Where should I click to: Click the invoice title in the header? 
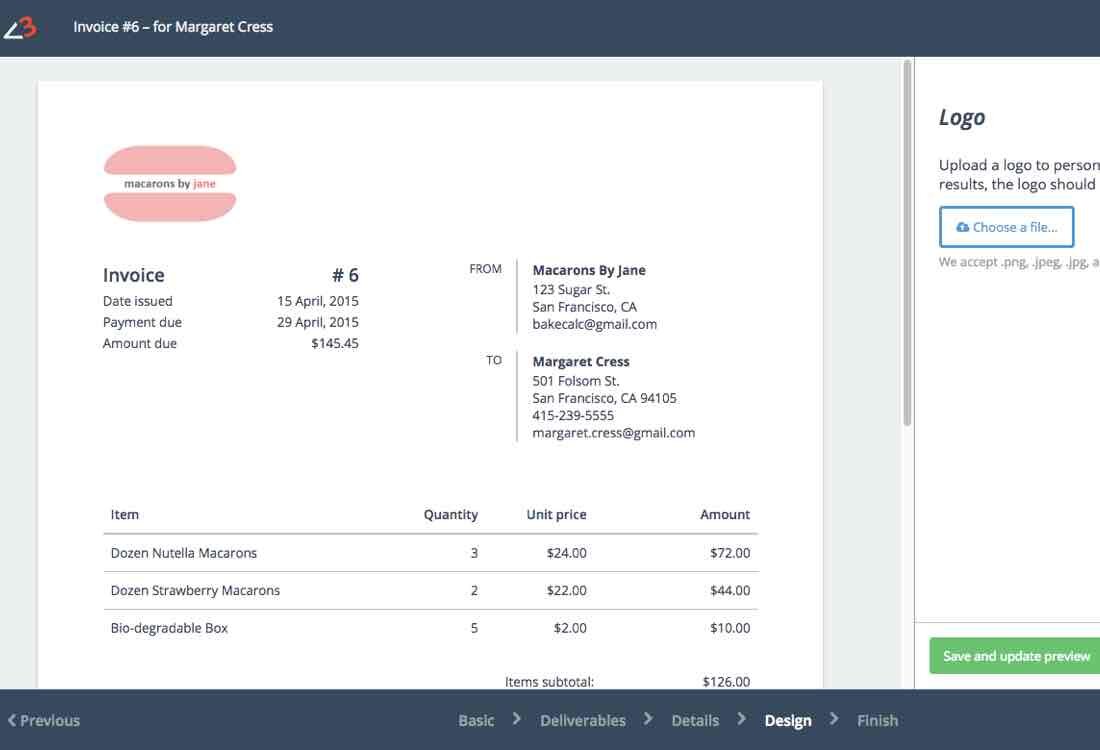(x=173, y=27)
